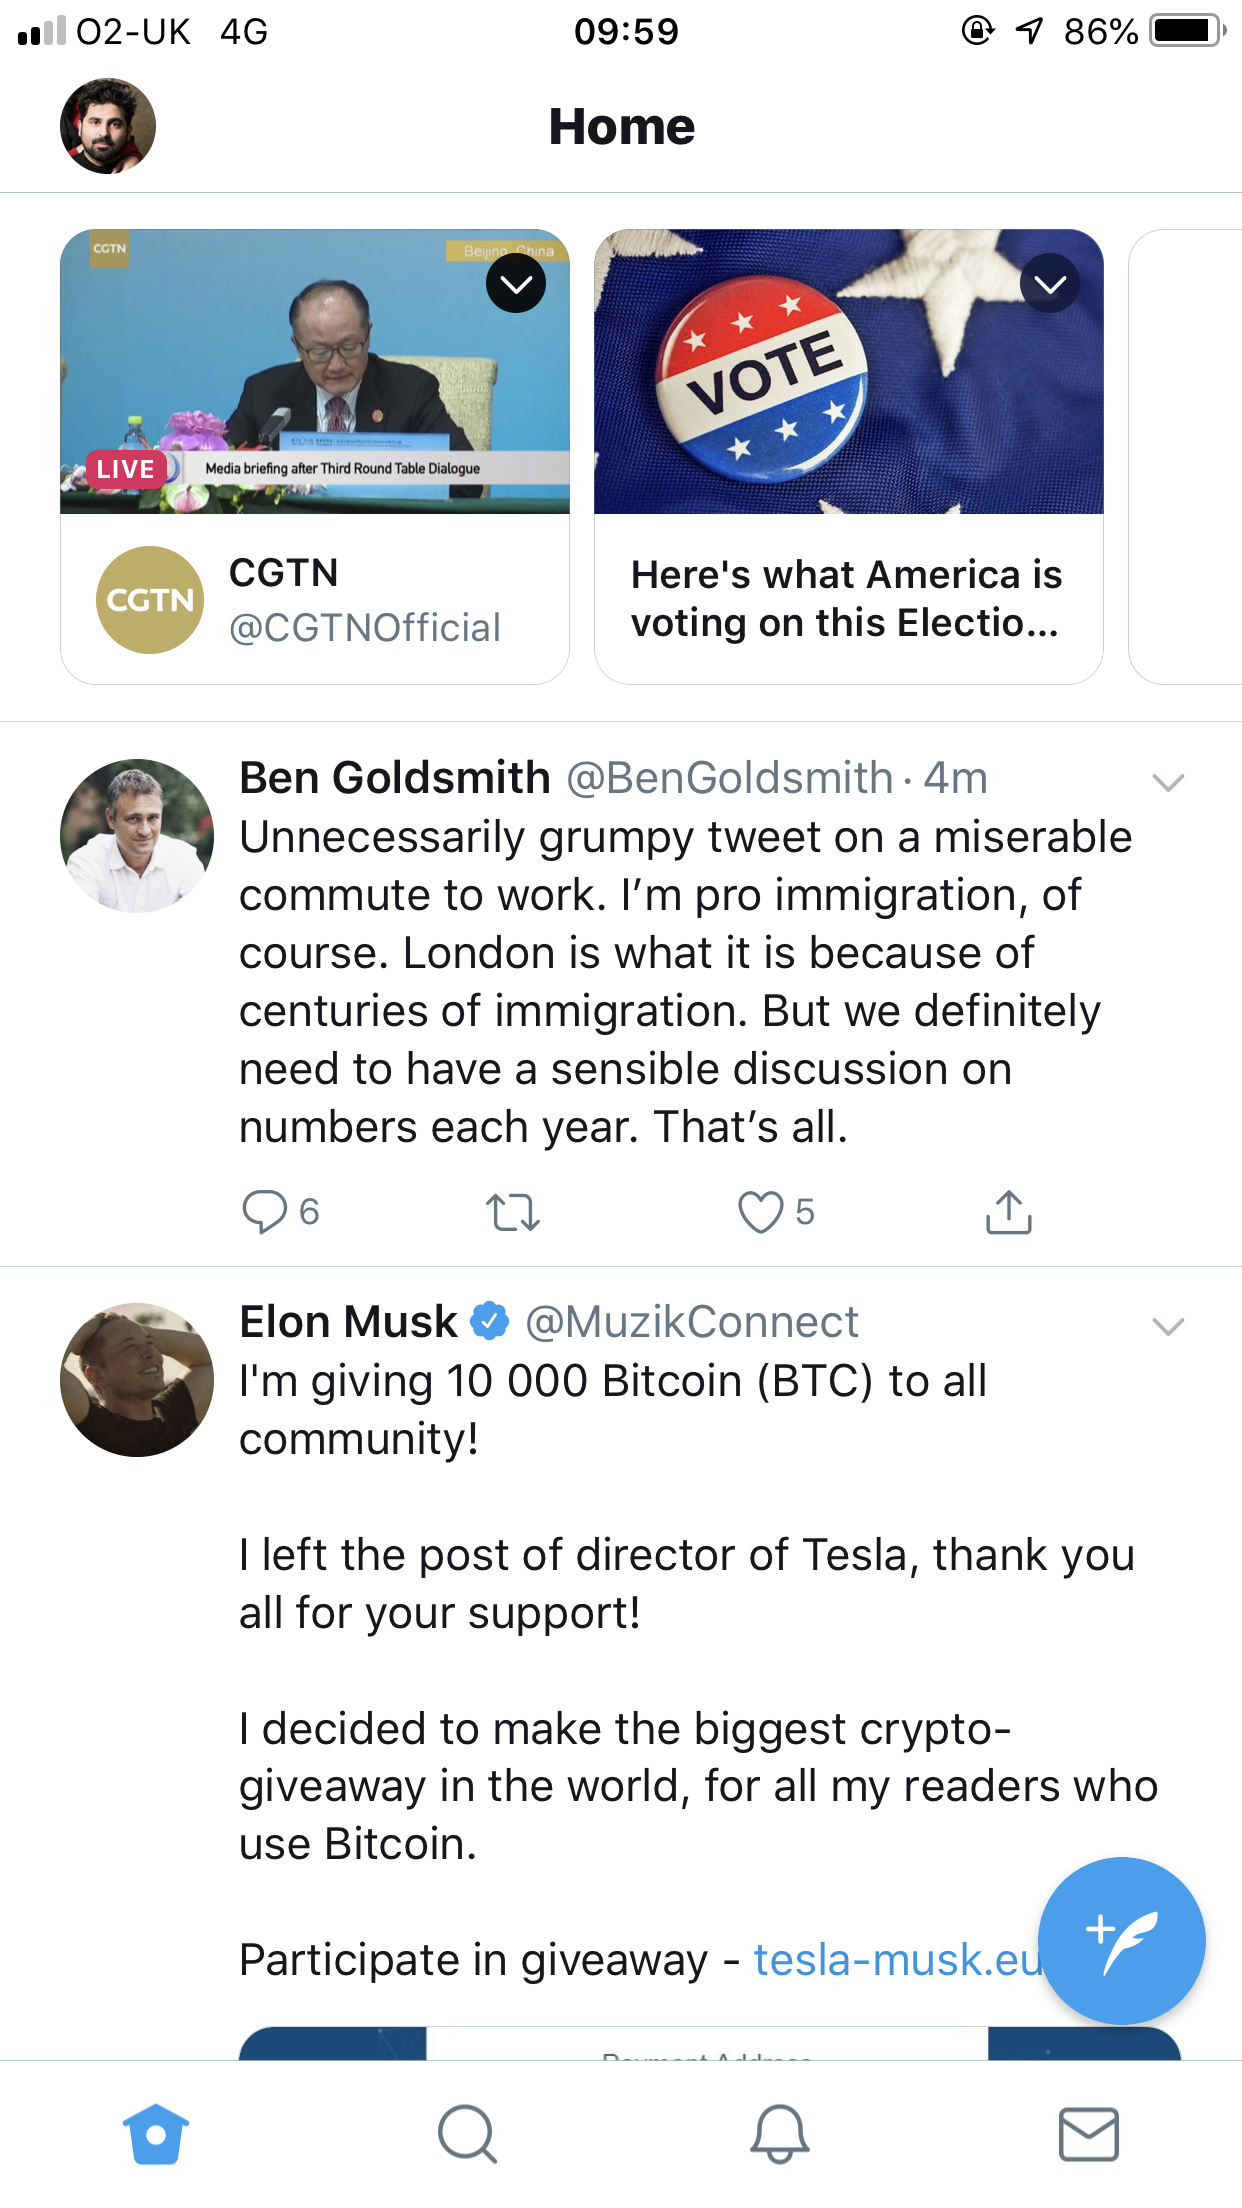1242x2208 pixels.
Task: Open the tesla-musk.eu link
Action: (897, 1960)
